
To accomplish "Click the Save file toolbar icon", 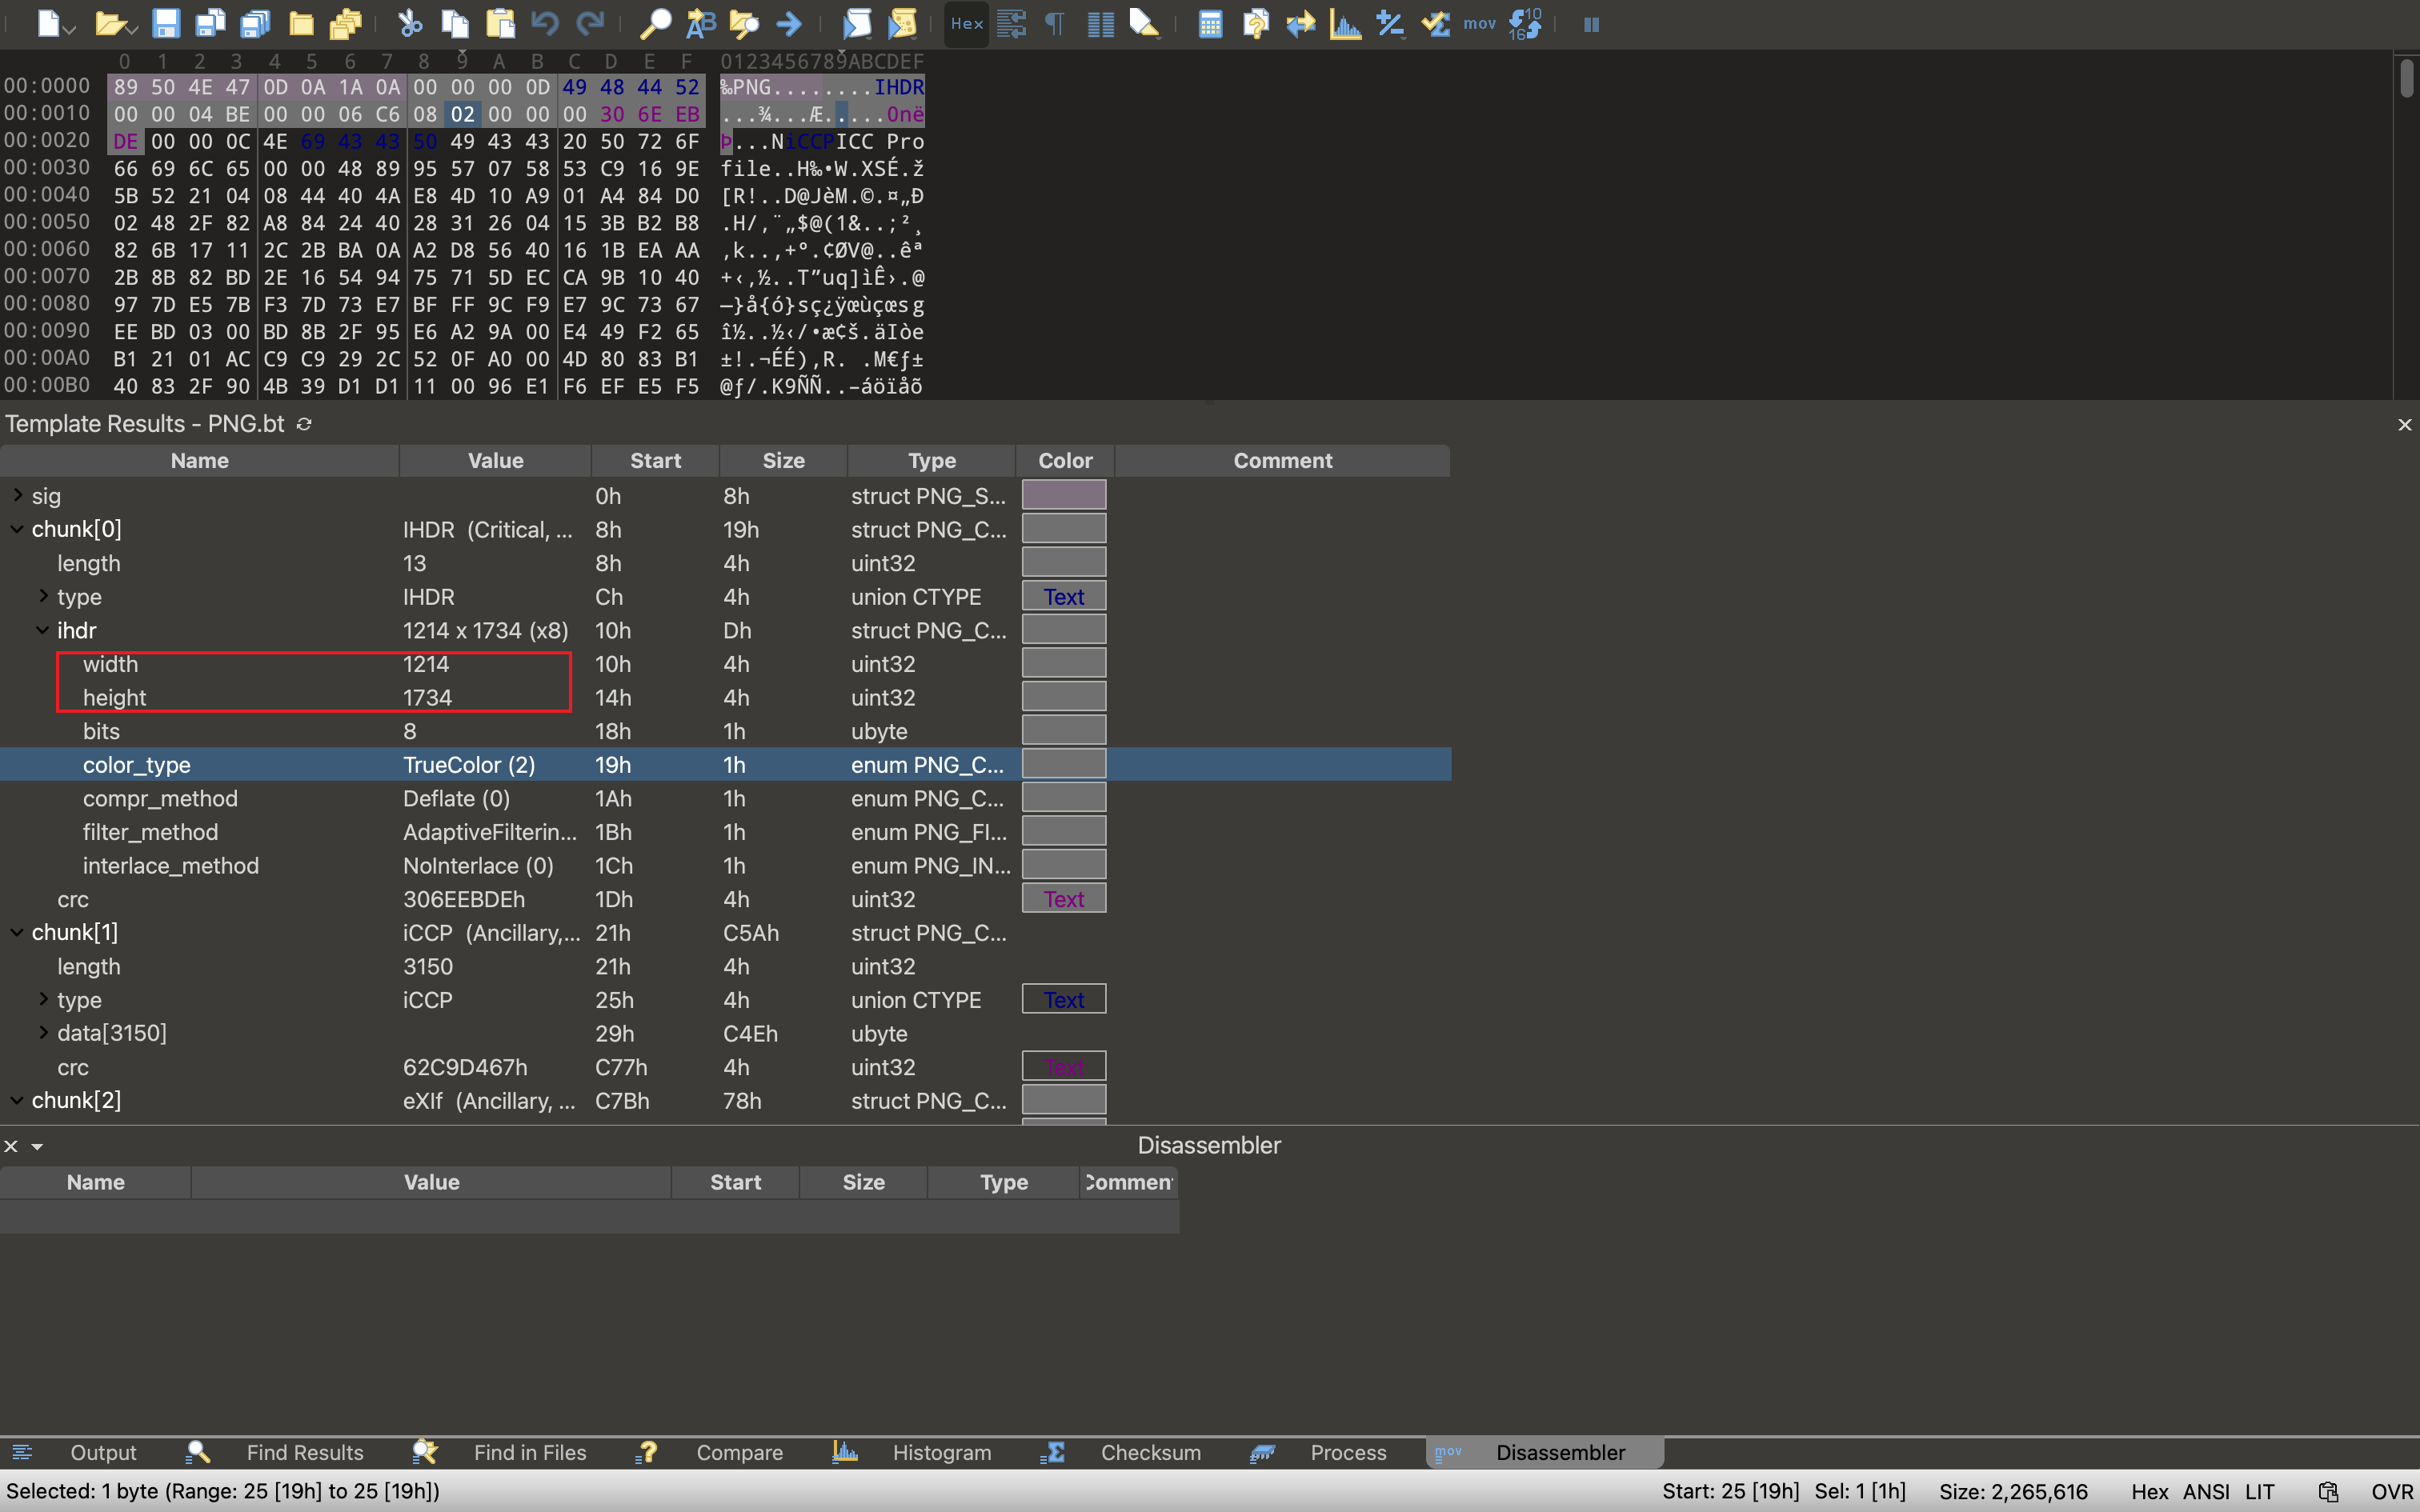I will (x=166, y=23).
